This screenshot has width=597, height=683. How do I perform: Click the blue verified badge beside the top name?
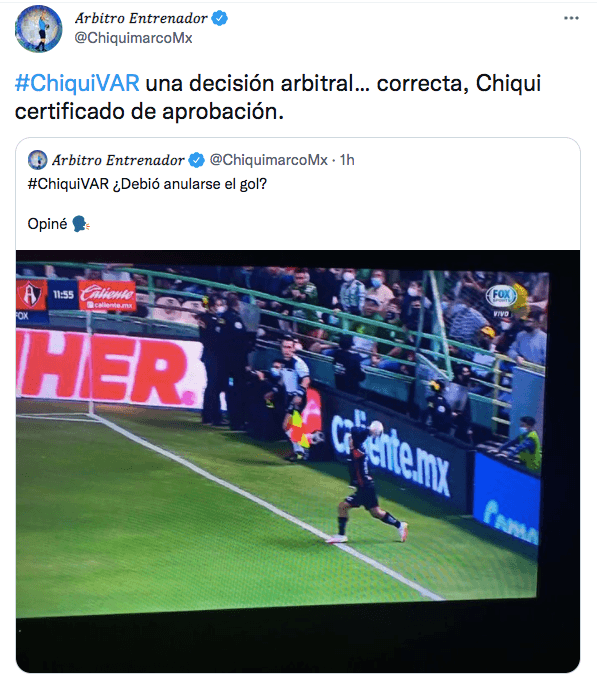(219, 18)
